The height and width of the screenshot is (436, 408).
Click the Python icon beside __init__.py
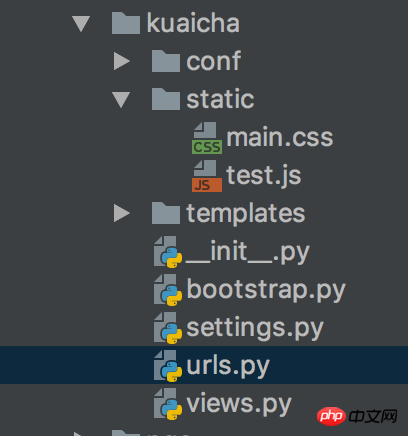click(168, 252)
